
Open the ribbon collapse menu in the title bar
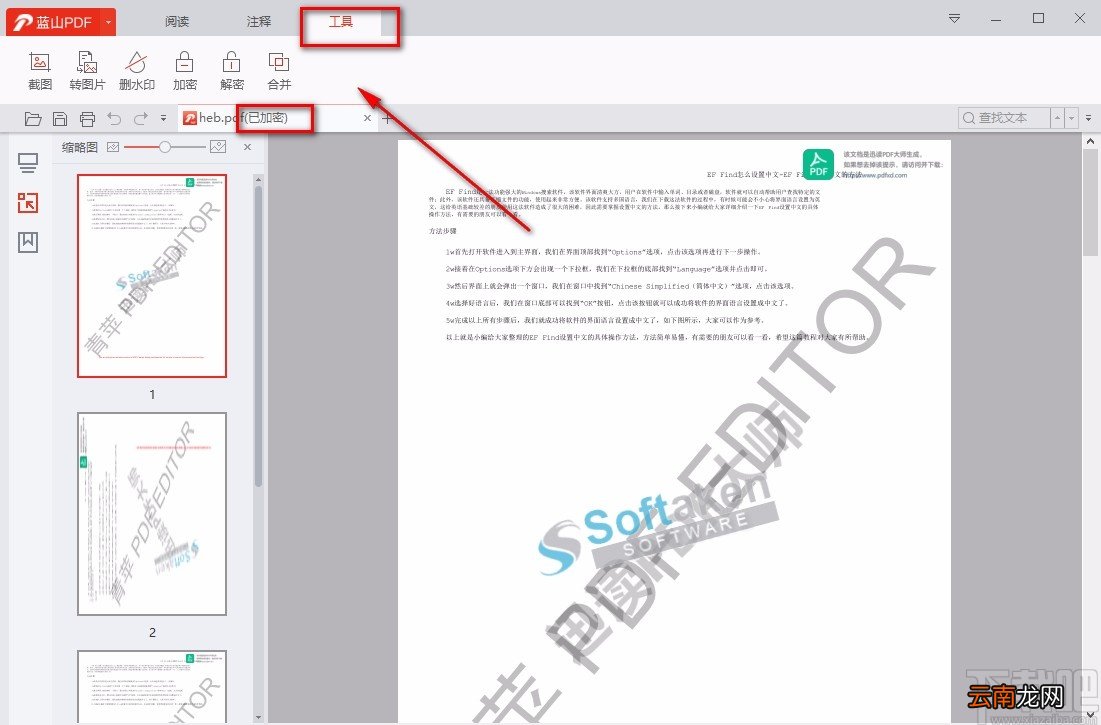click(954, 18)
